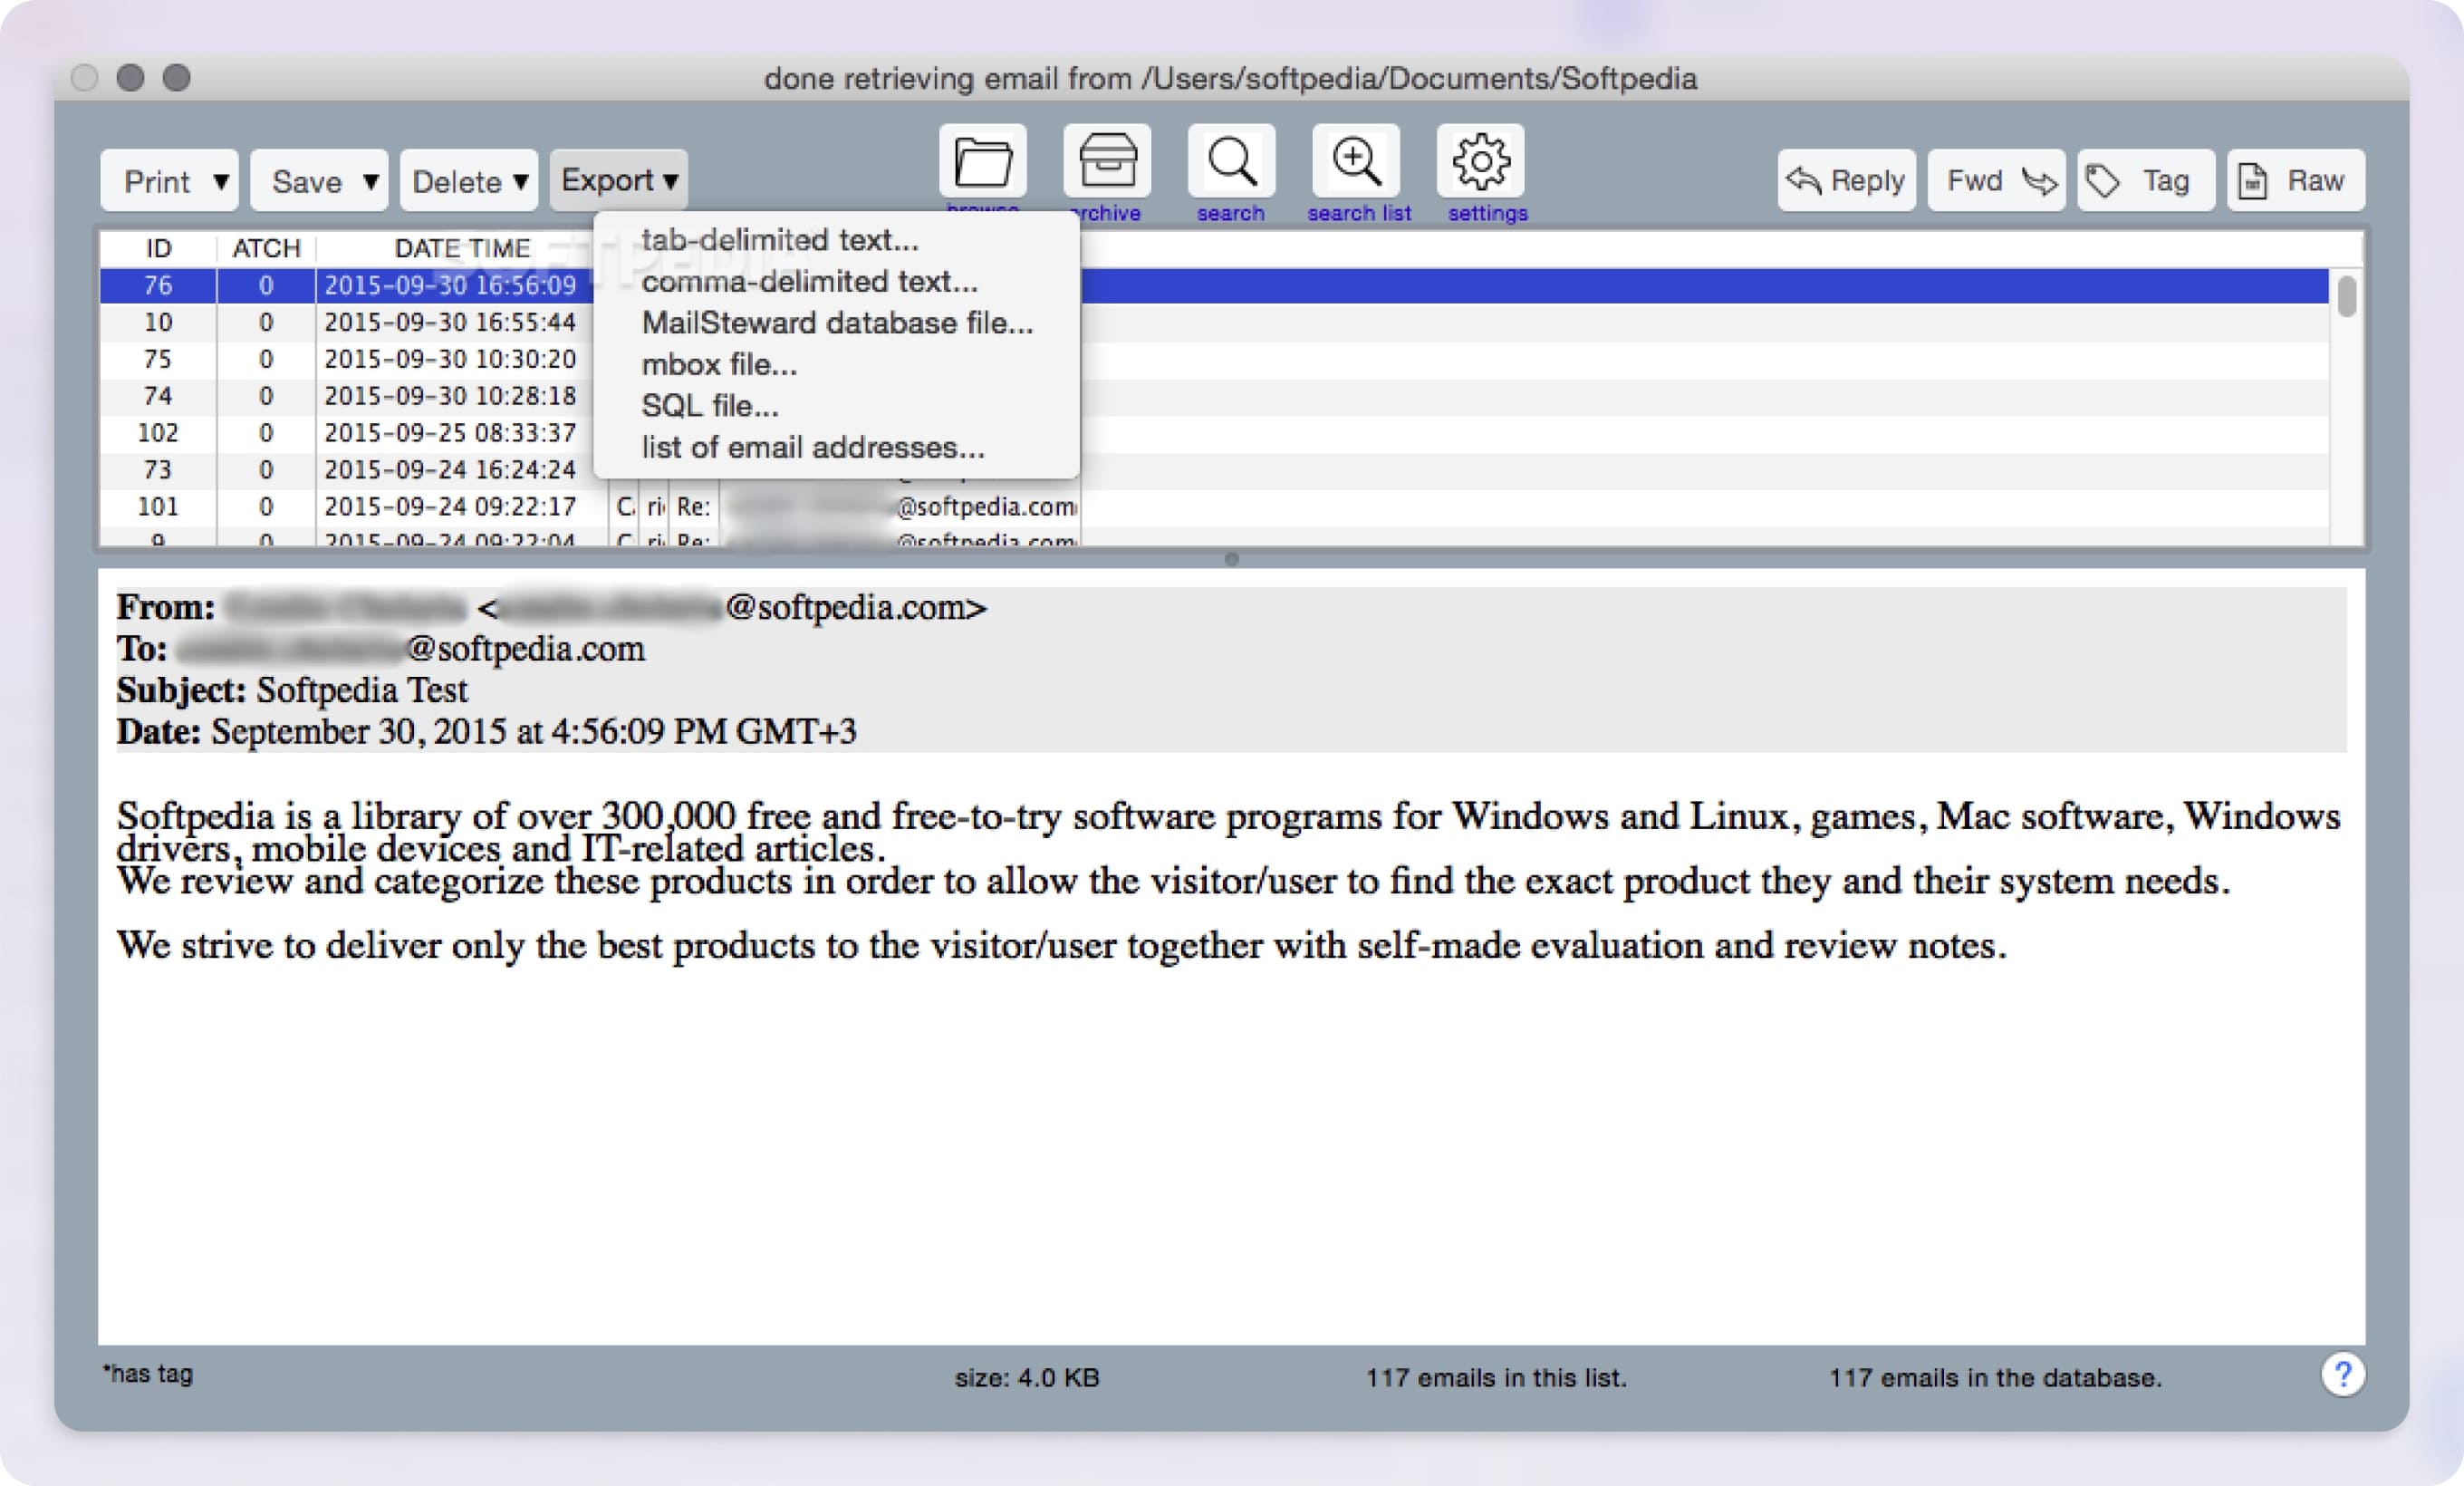This screenshot has height=1486, width=2464.
Task: Click the archive icon in the toolbar
Action: coord(1105,161)
